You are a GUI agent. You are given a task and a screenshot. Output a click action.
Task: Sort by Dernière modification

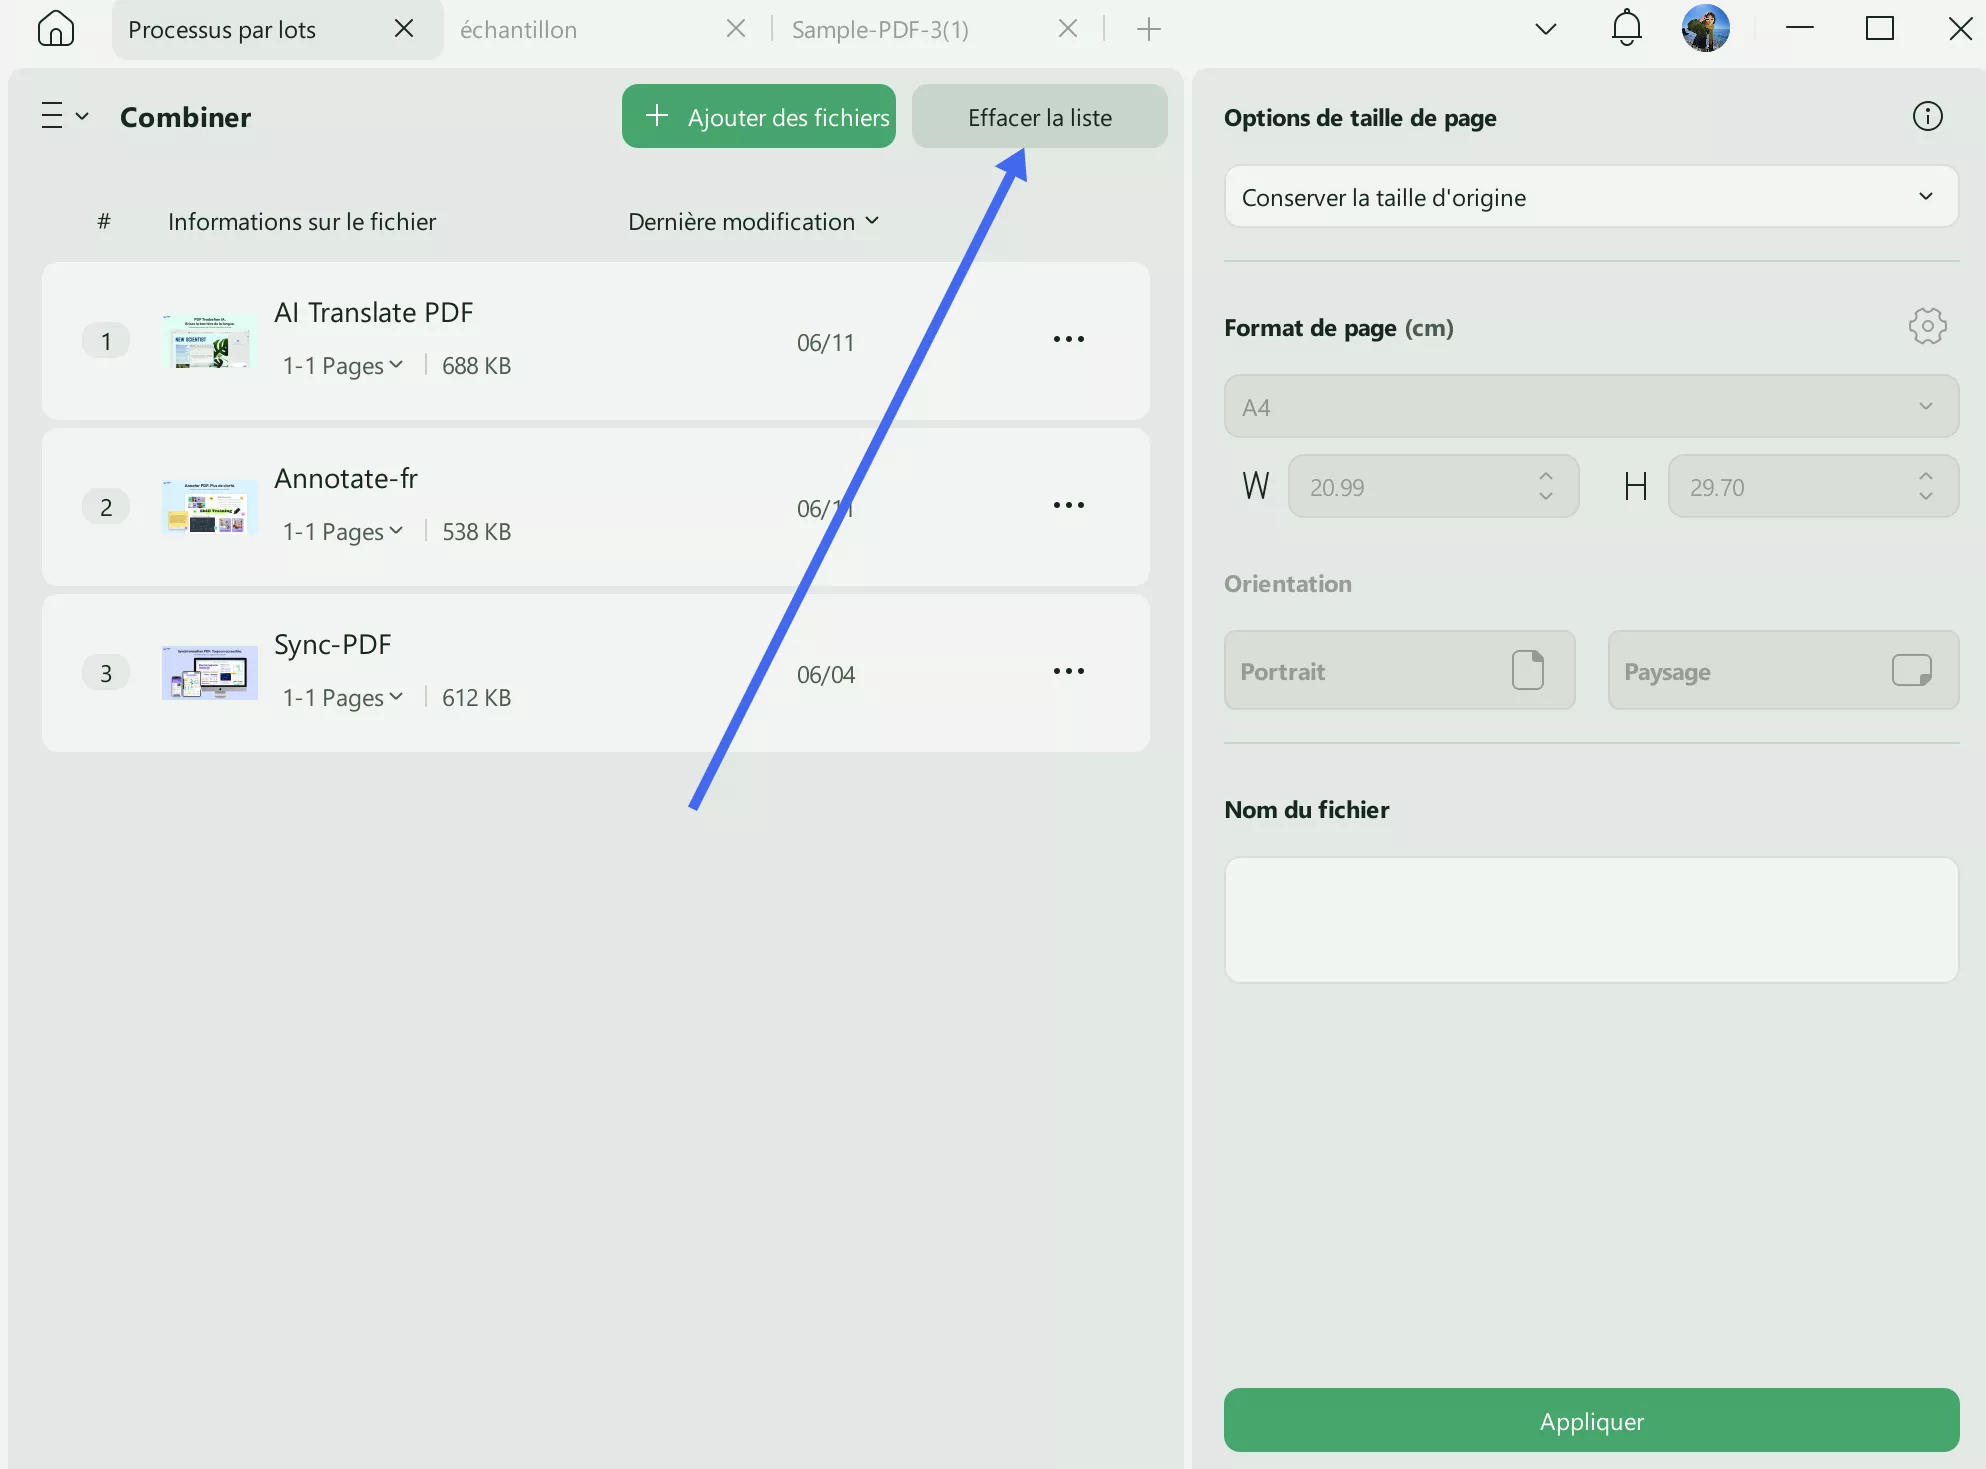tap(753, 222)
